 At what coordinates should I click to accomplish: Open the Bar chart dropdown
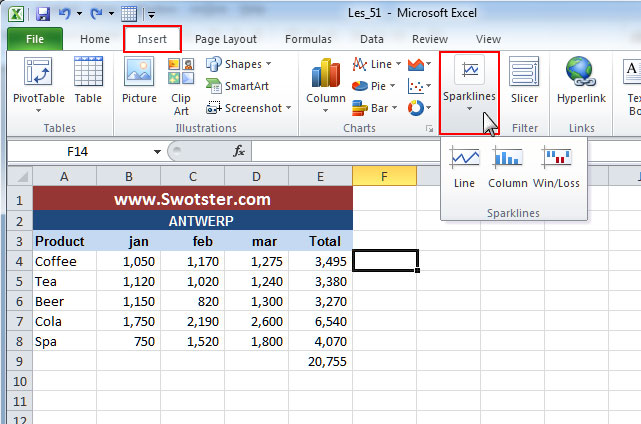[374, 108]
